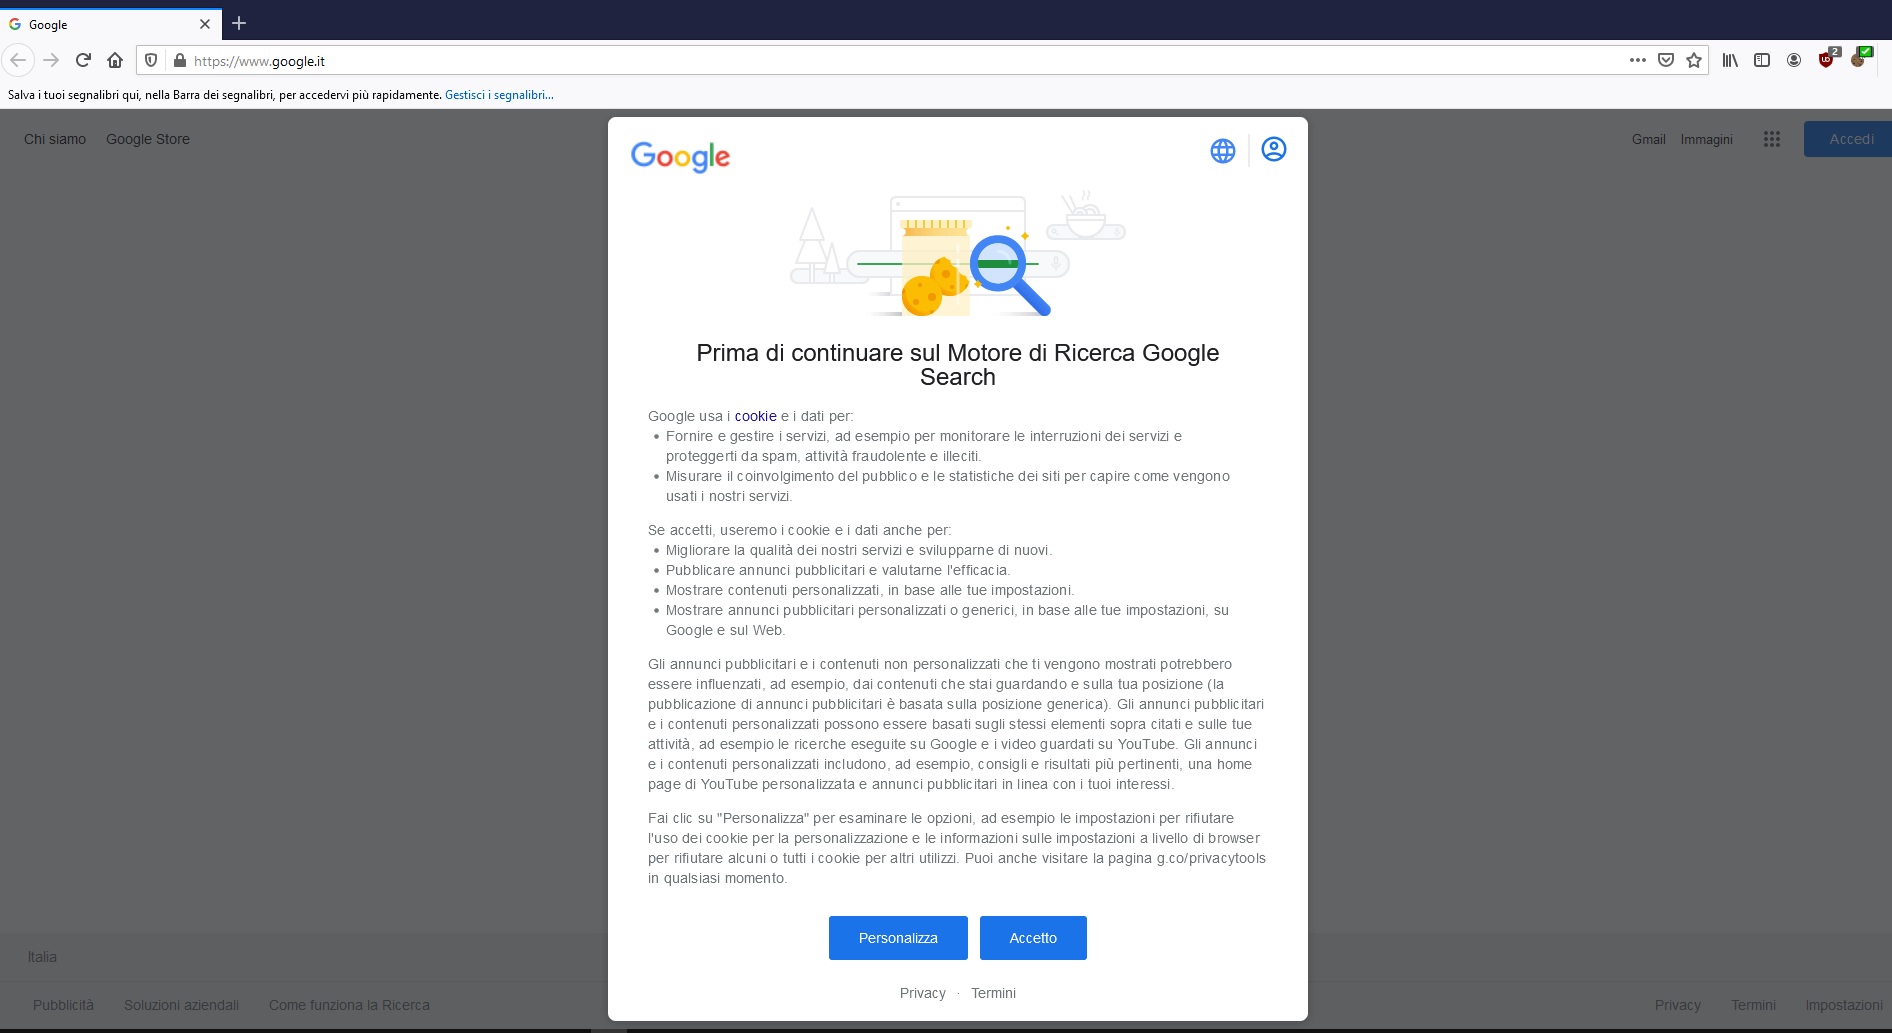Open the tracking protection shield icon
Viewport: 1892px width, 1033px height.
(151, 60)
